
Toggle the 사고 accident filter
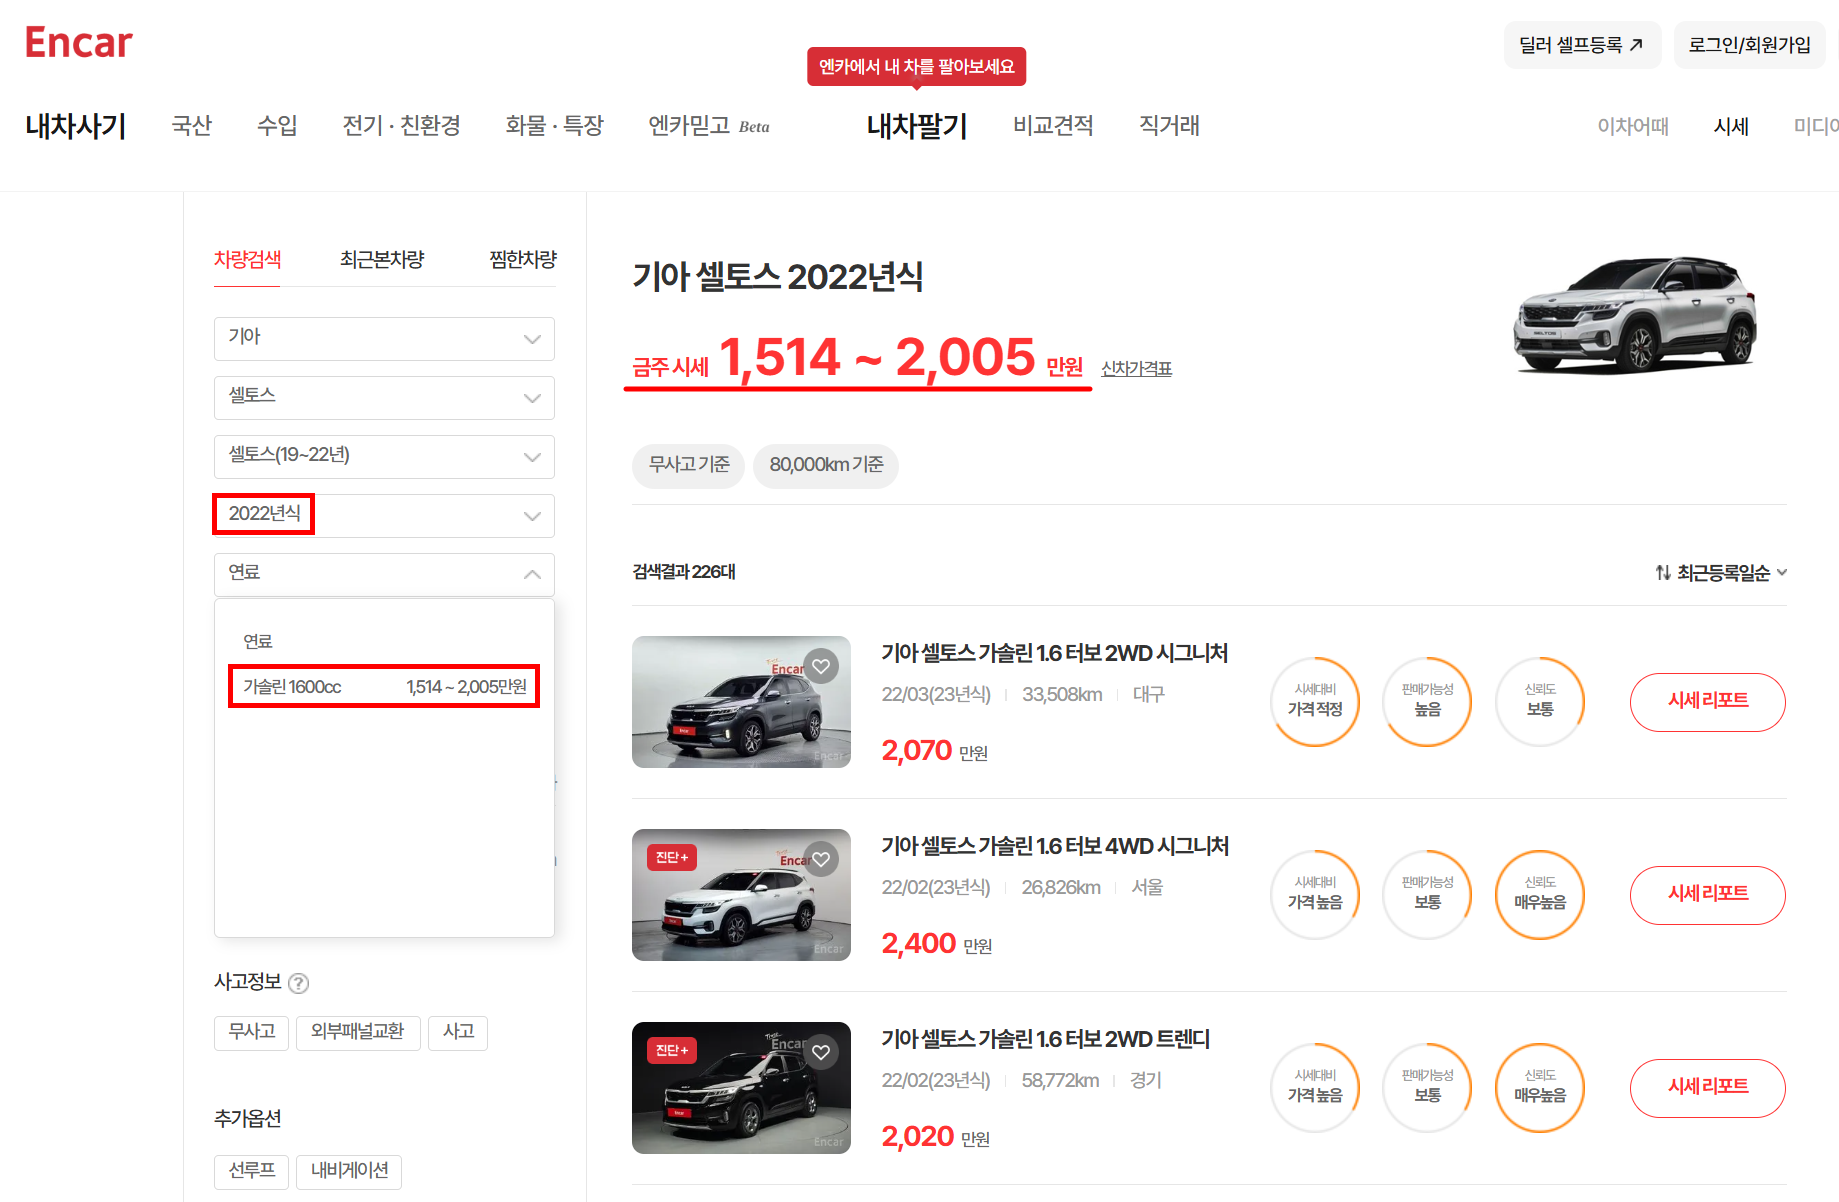(x=458, y=1032)
